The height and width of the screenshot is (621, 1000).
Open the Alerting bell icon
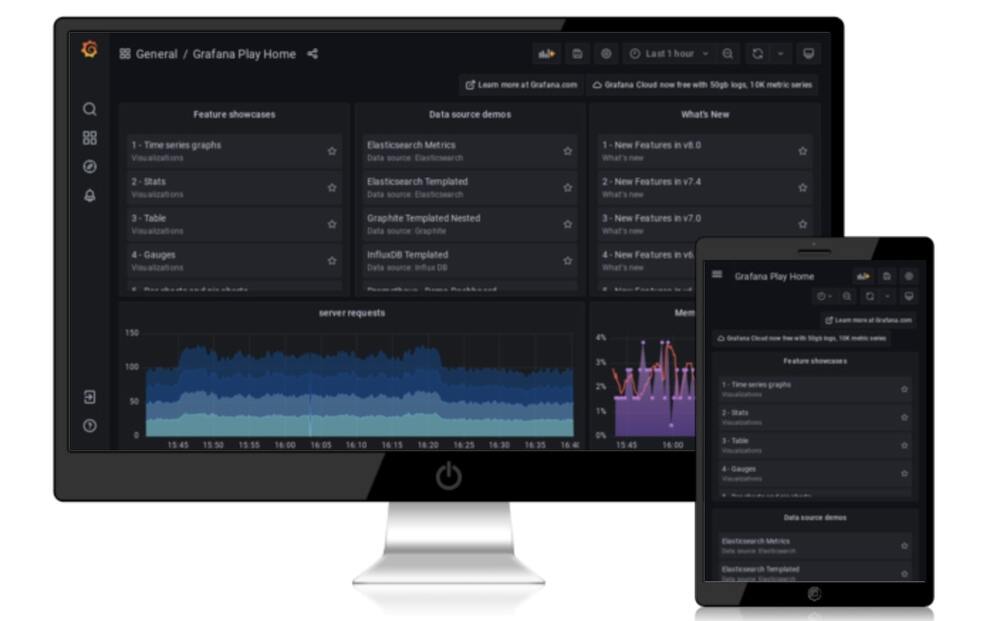(90, 195)
